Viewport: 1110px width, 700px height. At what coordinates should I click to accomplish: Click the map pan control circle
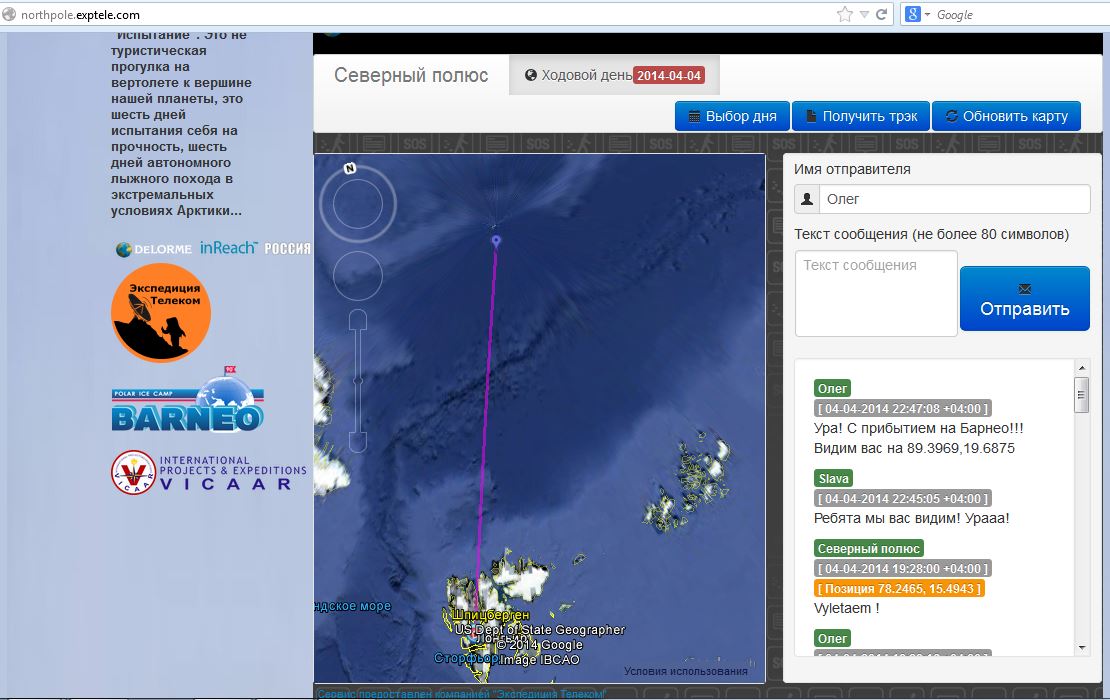coord(358,277)
